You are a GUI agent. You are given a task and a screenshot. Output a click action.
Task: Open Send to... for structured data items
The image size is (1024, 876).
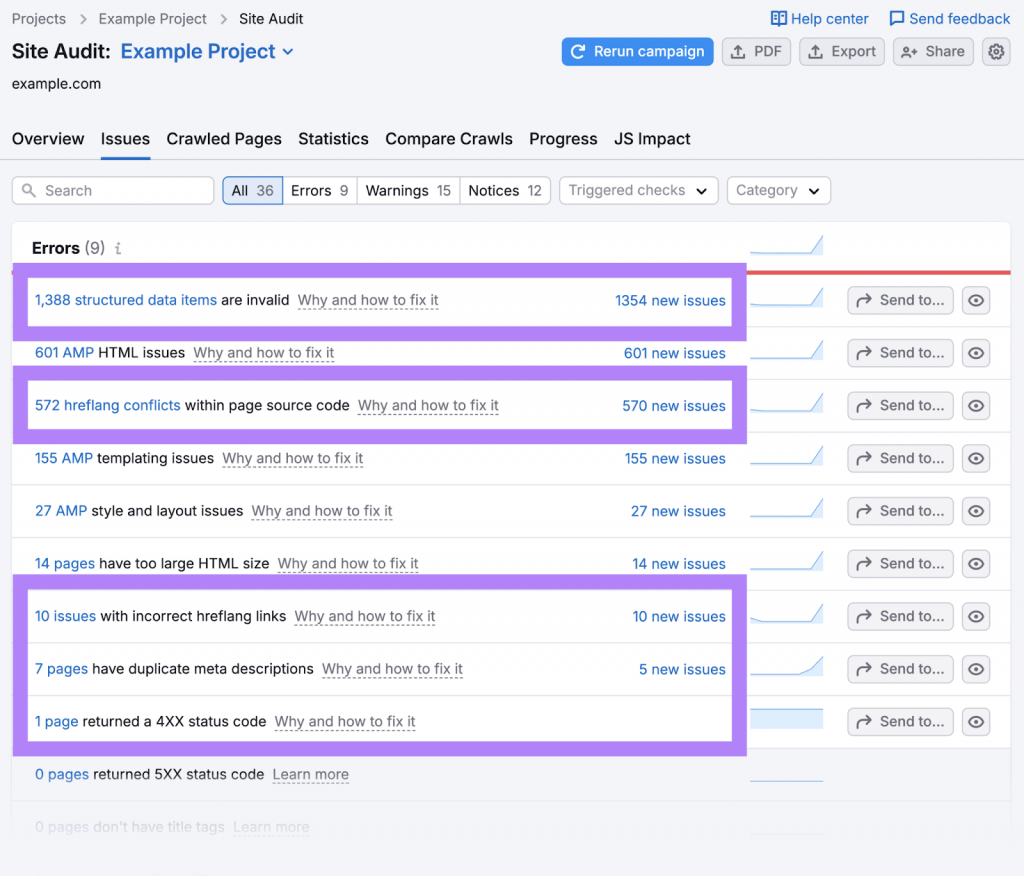[901, 300]
